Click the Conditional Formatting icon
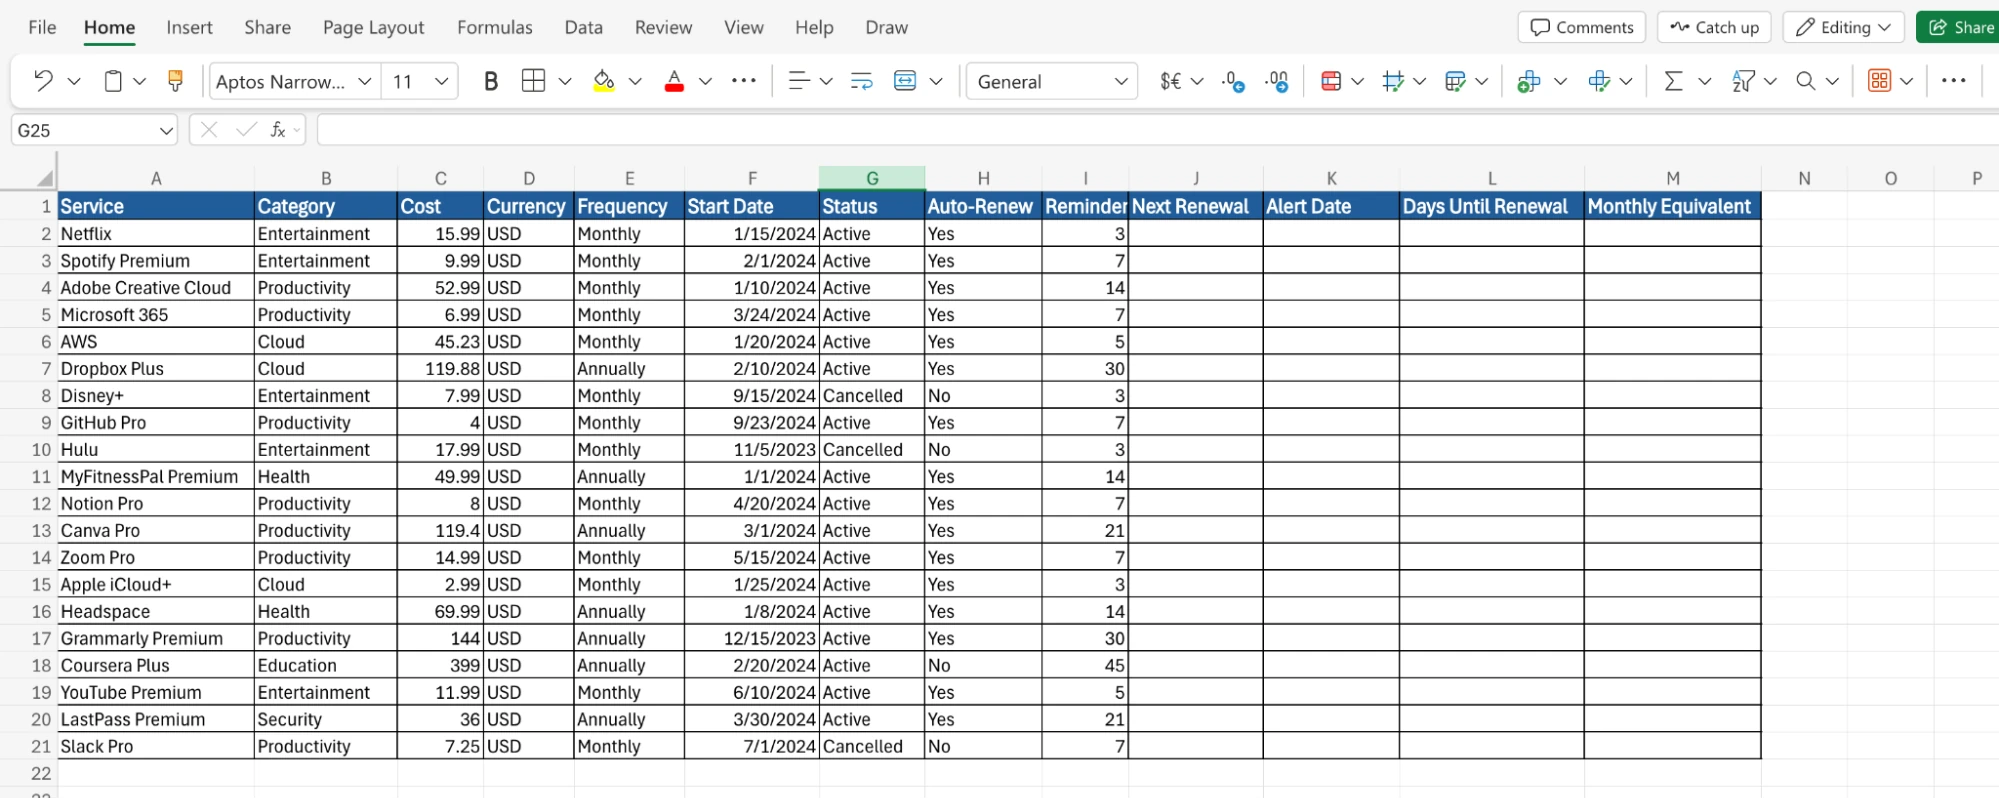Image resolution: width=1999 pixels, height=799 pixels. tap(1330, 81)
